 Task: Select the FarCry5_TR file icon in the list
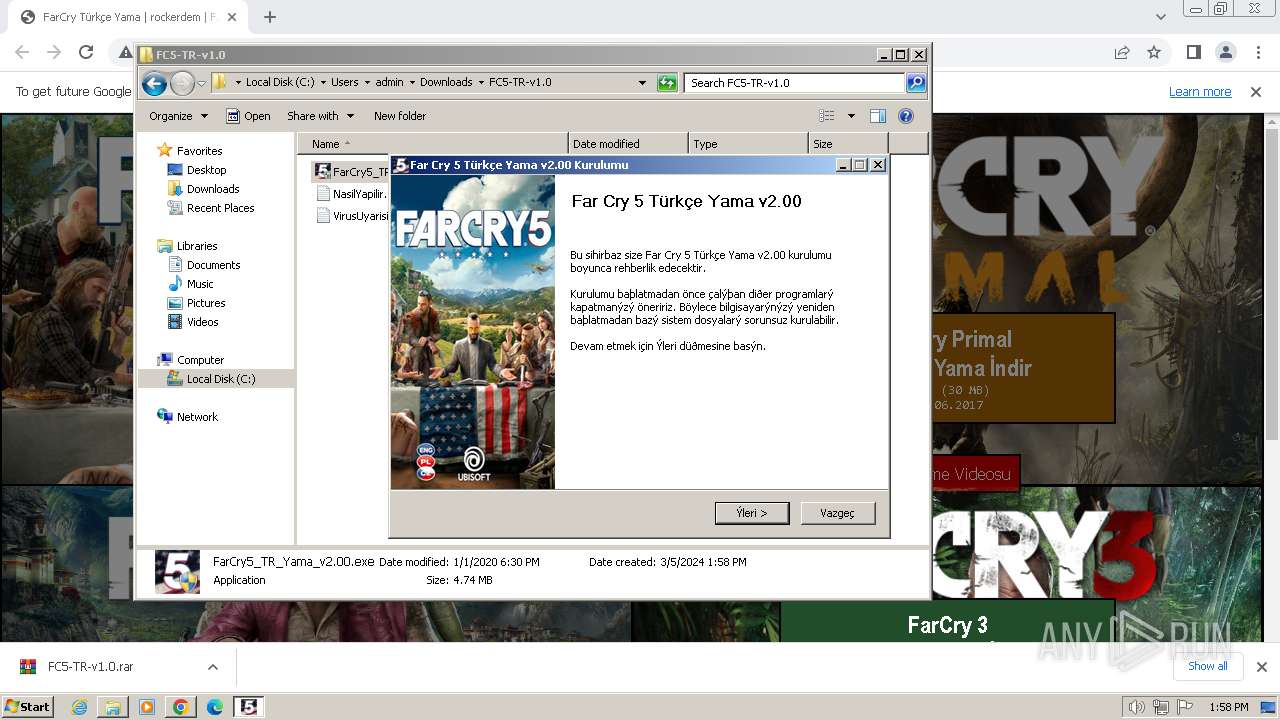pyautogui.click(x=322, y=171)
